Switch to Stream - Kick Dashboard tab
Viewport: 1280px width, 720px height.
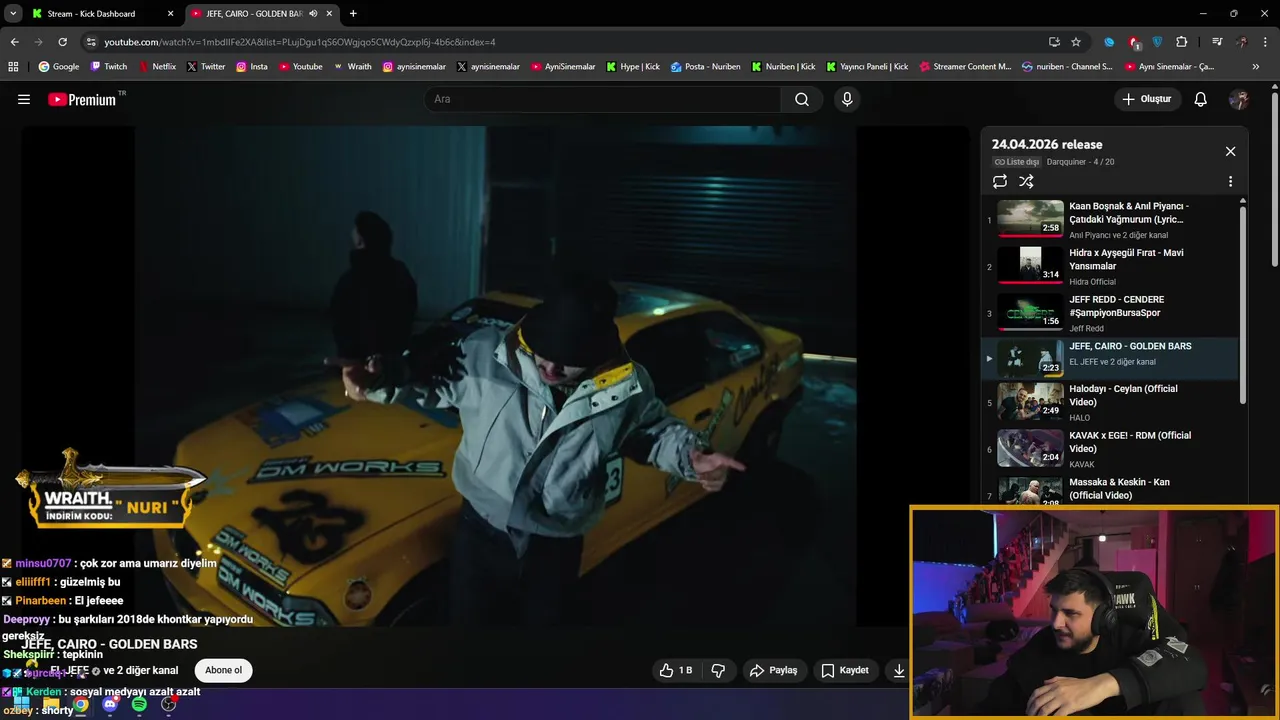103,13
